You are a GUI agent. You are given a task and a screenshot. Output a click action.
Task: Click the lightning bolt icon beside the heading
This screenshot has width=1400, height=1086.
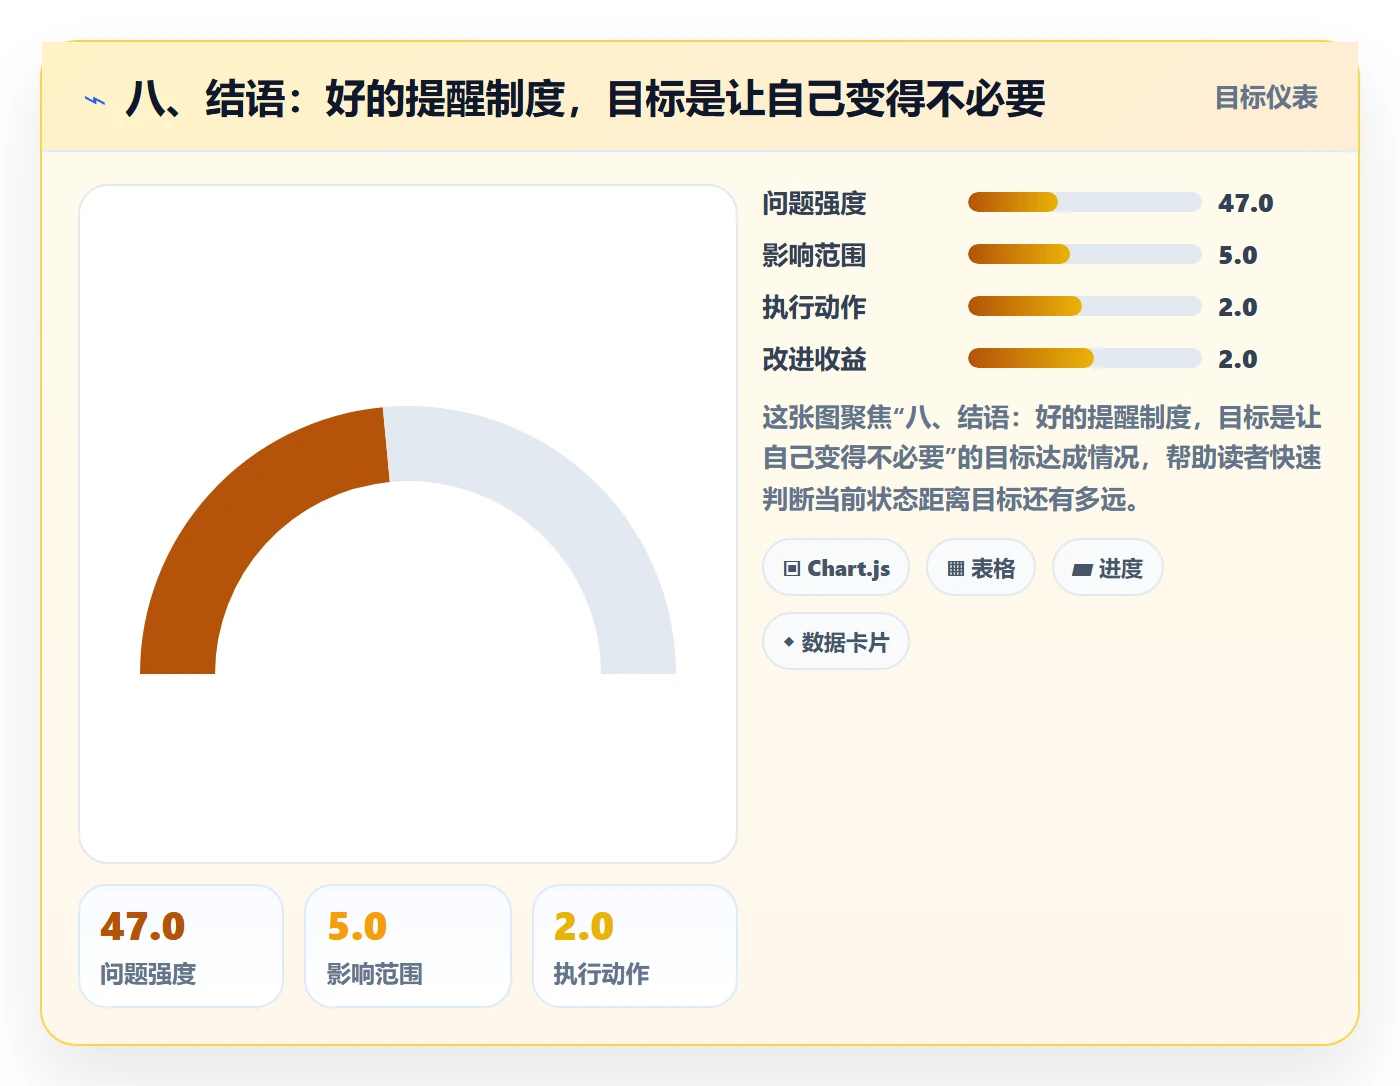click(95, 100)
